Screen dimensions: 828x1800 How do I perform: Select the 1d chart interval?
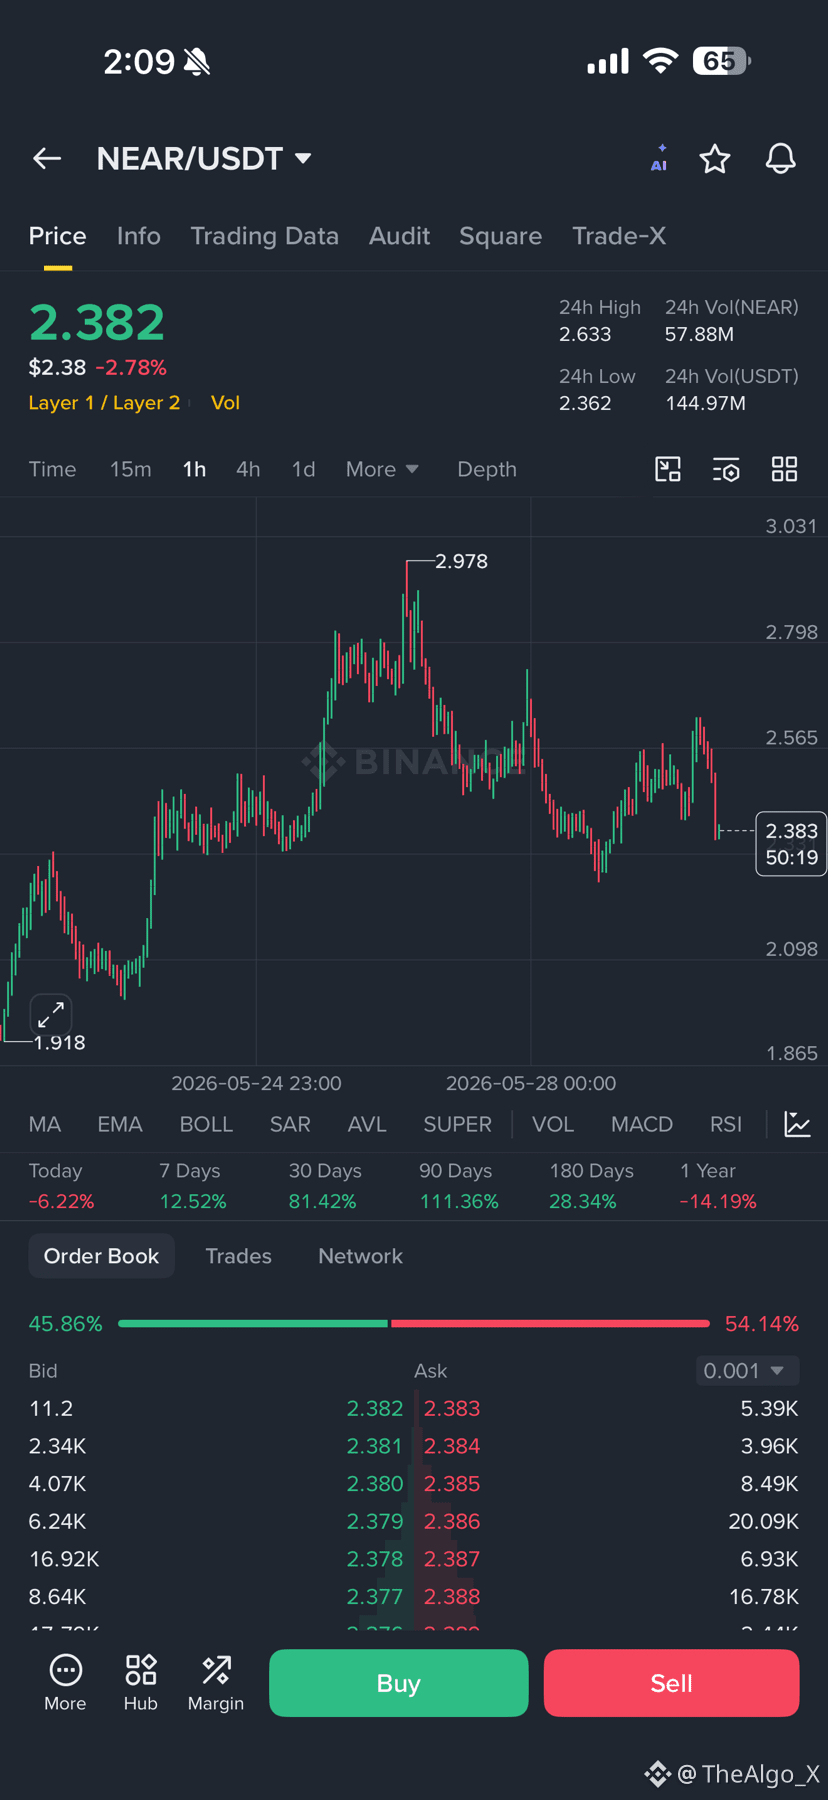click(303, 469)
